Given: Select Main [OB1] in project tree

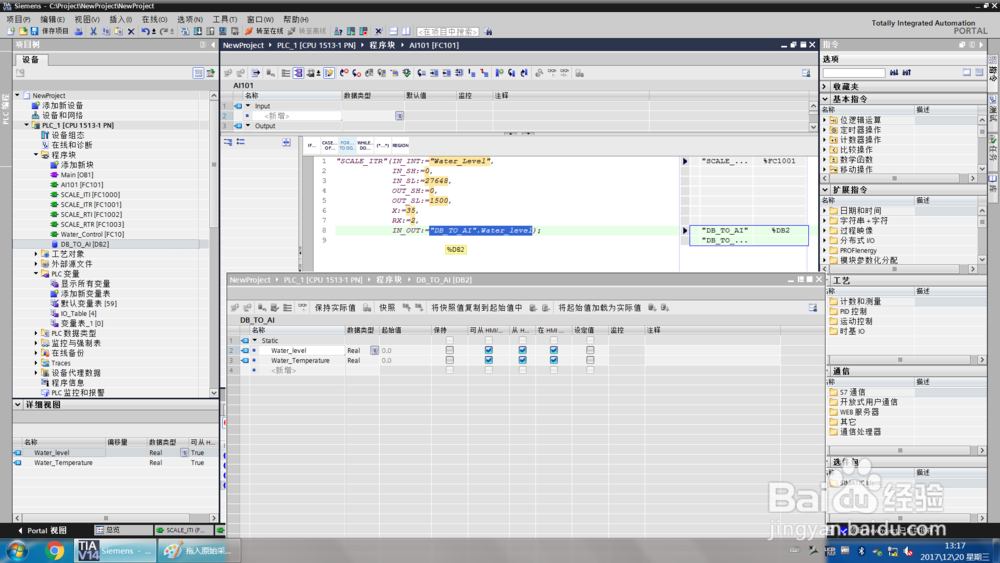Looking at the screenshot, I should click(x=77, y=175).
